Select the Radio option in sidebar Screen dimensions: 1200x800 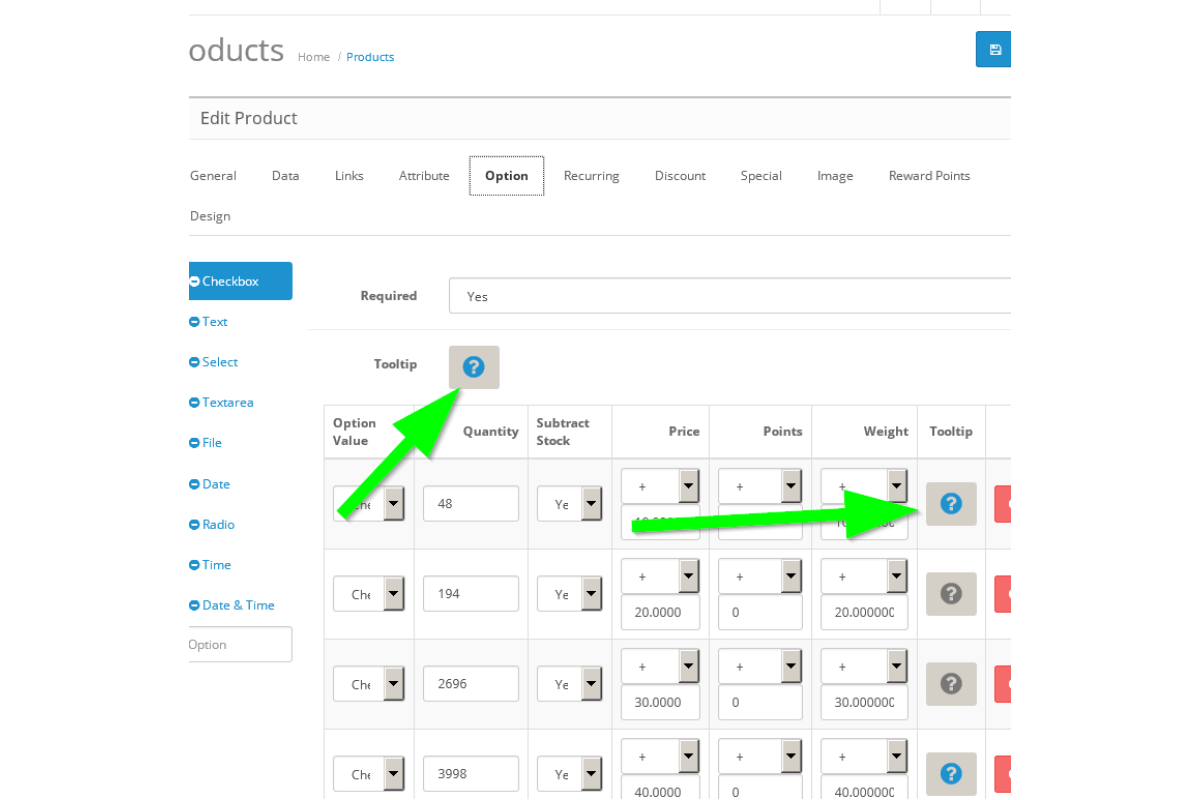218,524
